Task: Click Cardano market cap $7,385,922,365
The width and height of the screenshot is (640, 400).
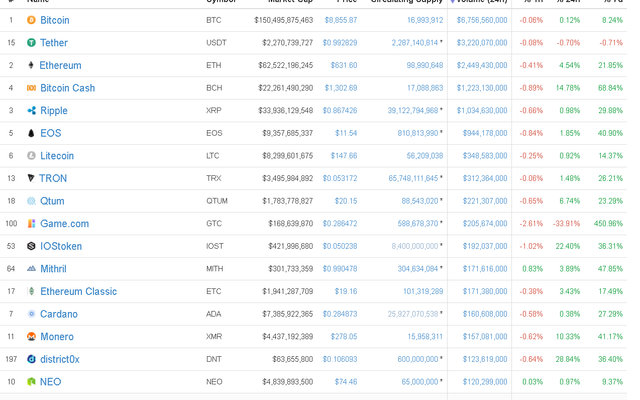Action: [x=288, y=314]
